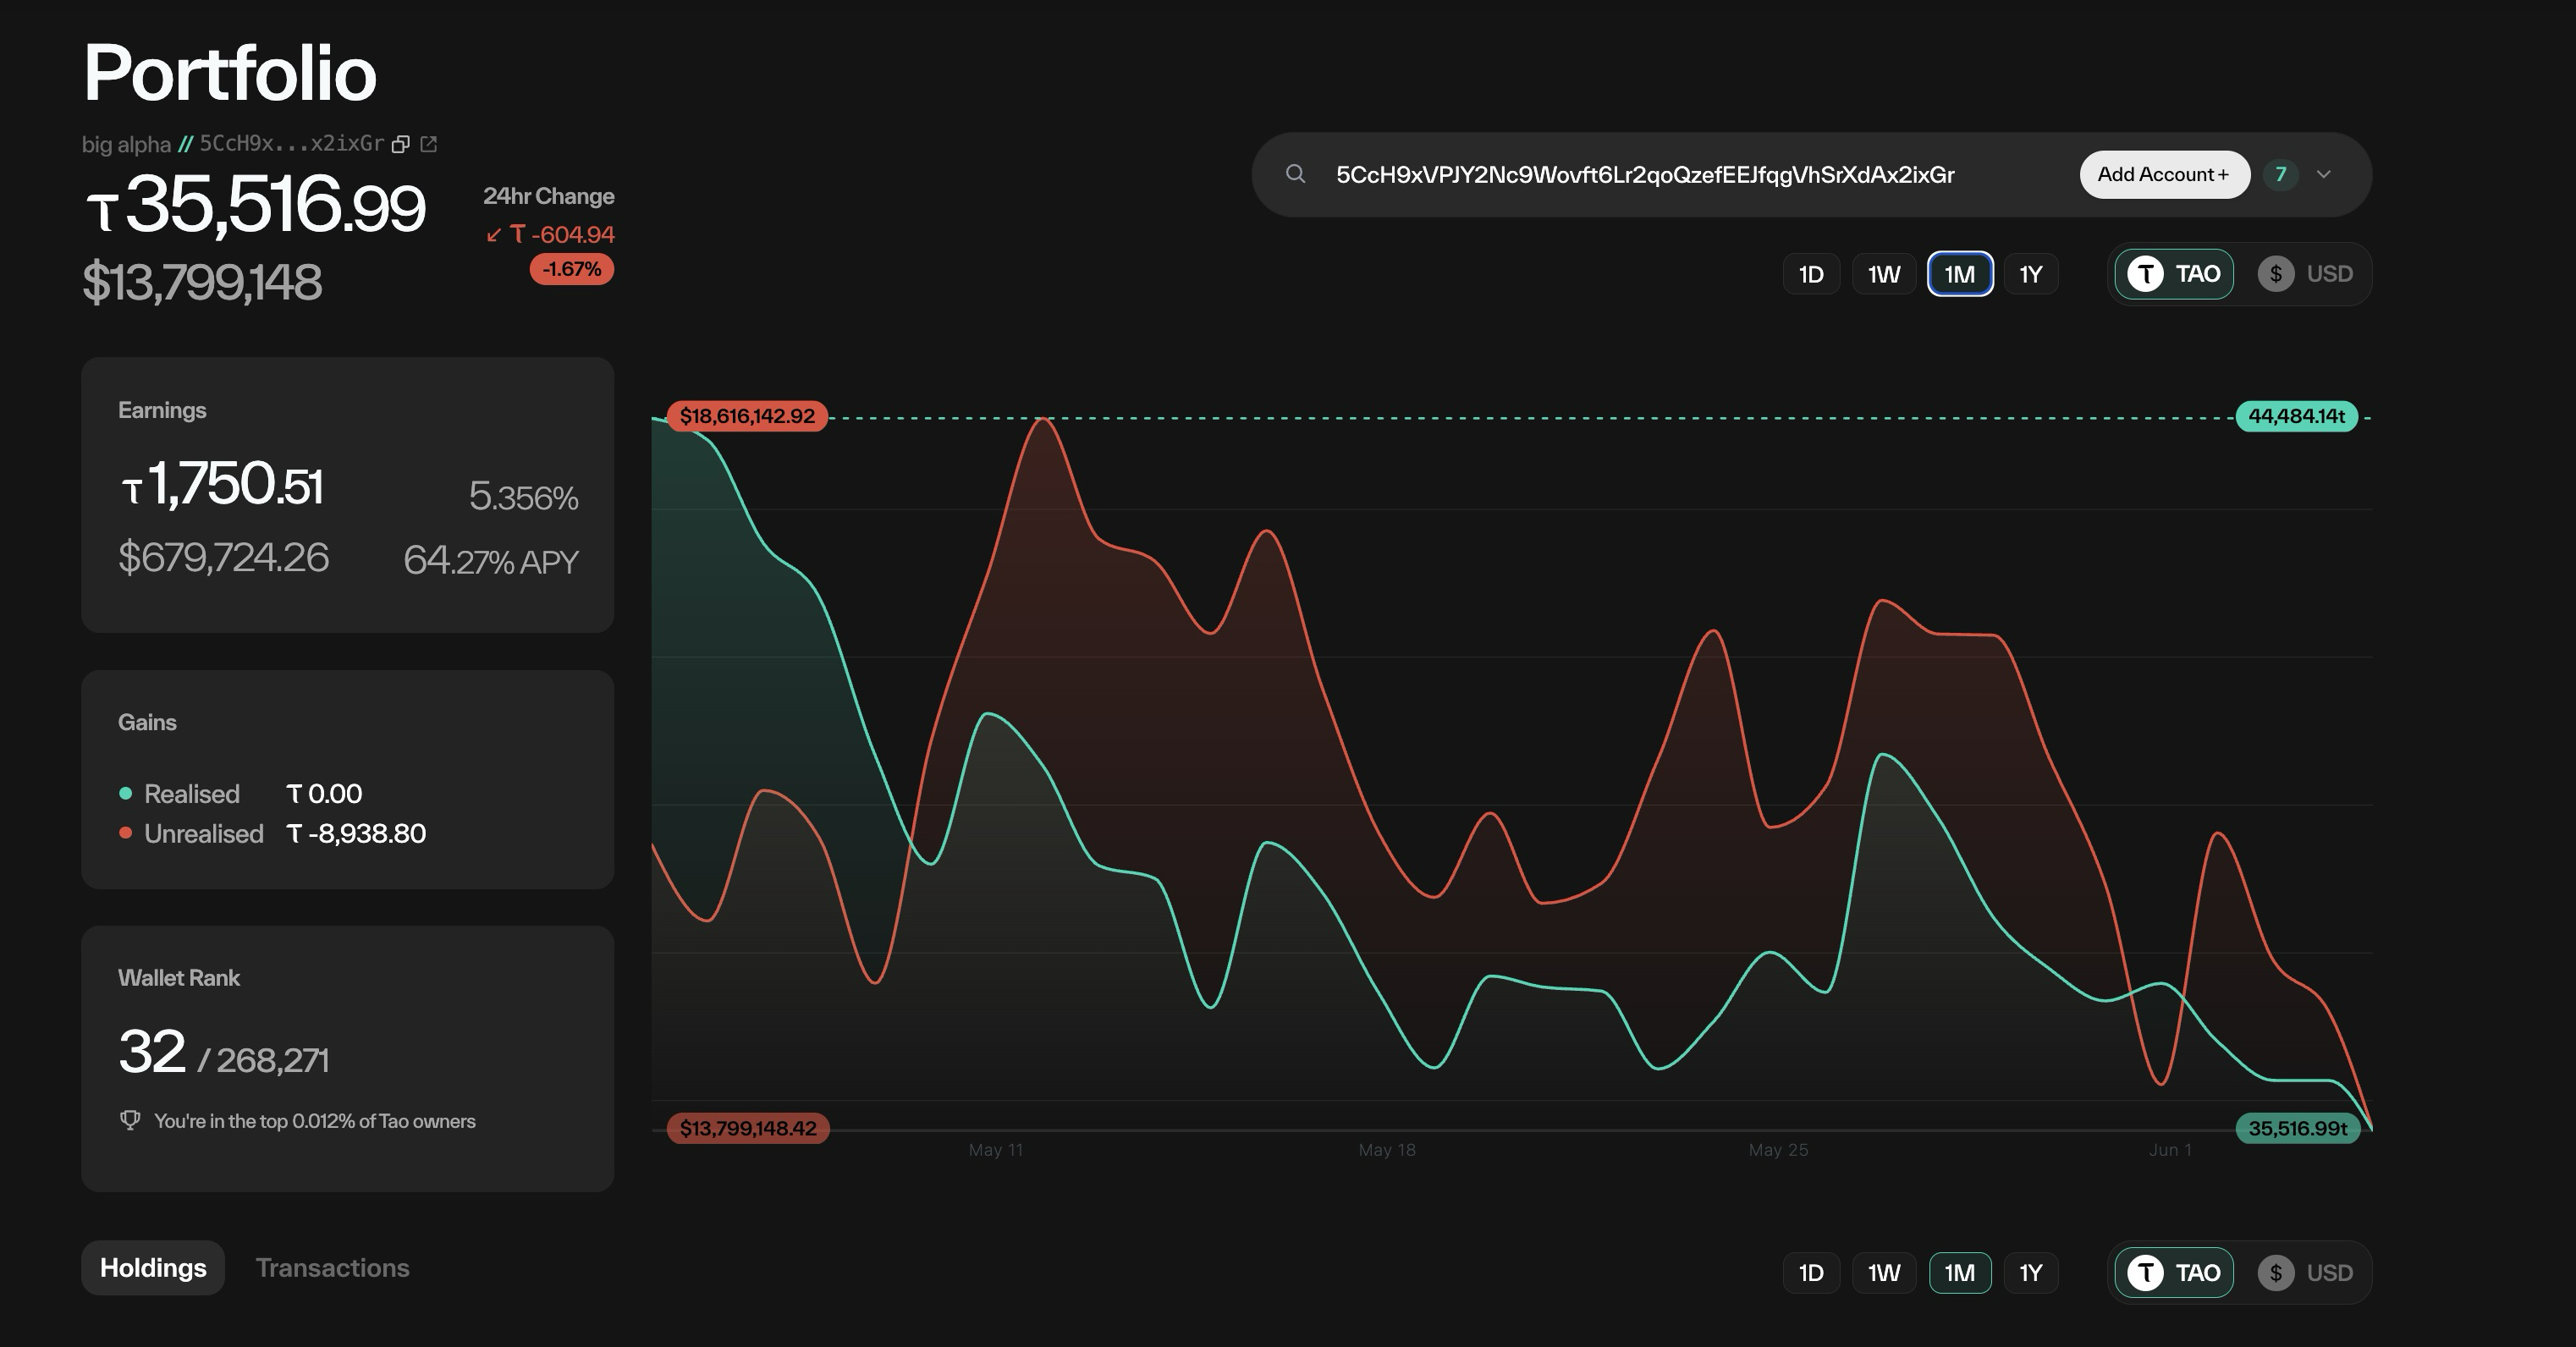2576x1347 pixels.
Task: Click the dollar icon in bottom currency toggle
Action: click(2275, 1272)
